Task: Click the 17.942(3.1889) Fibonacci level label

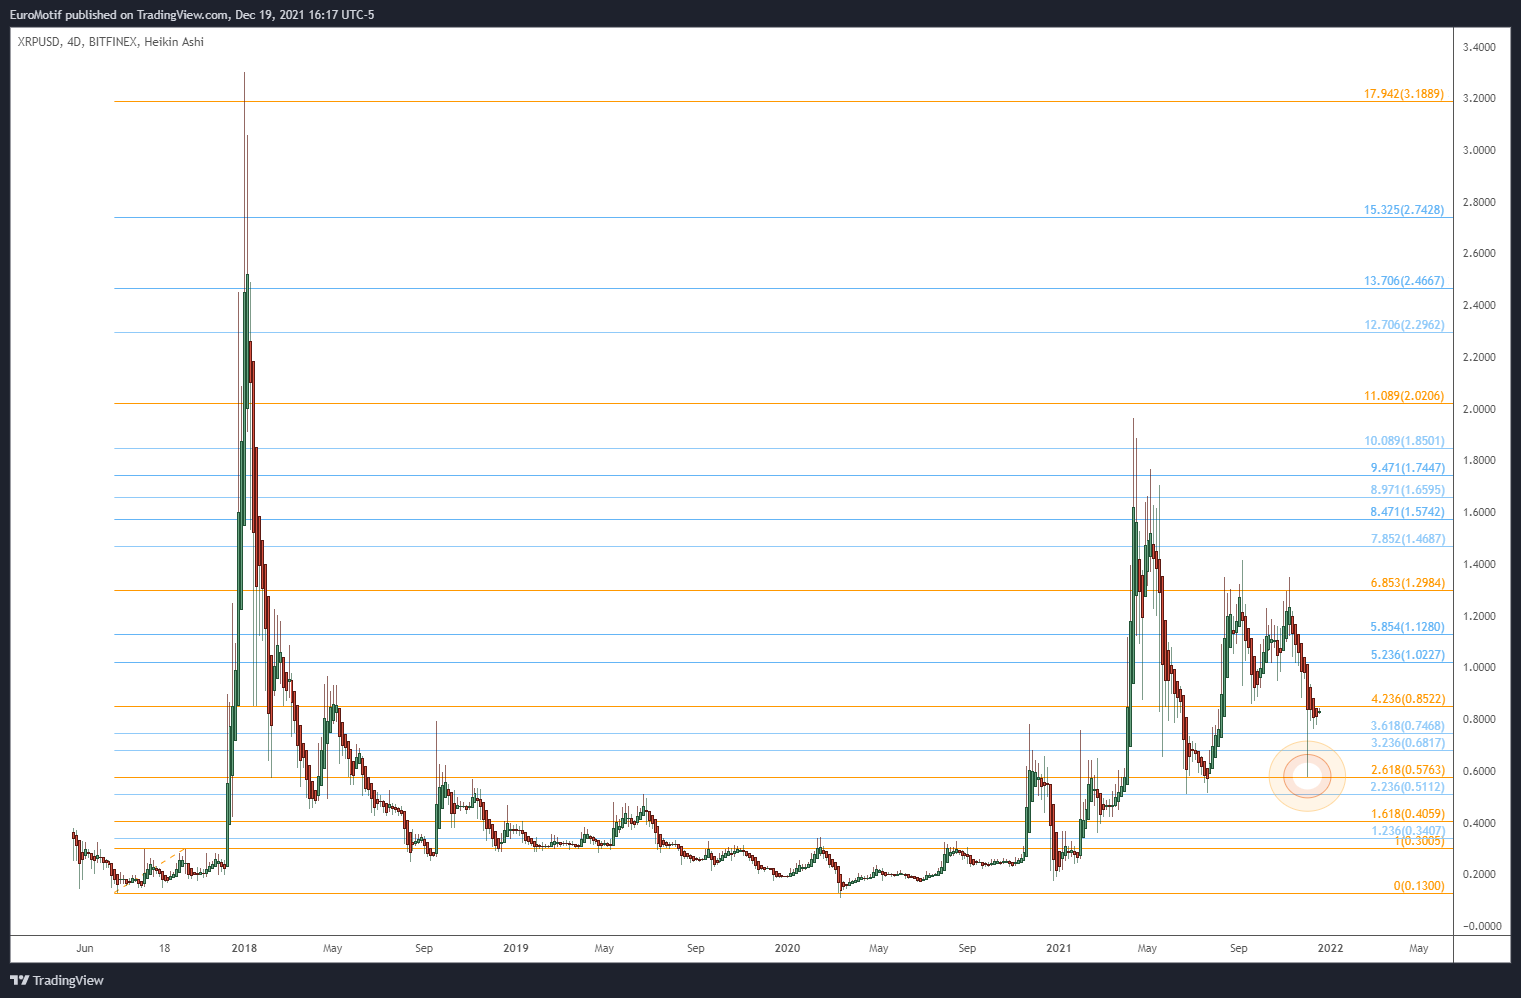Action: click(1404, 94)
